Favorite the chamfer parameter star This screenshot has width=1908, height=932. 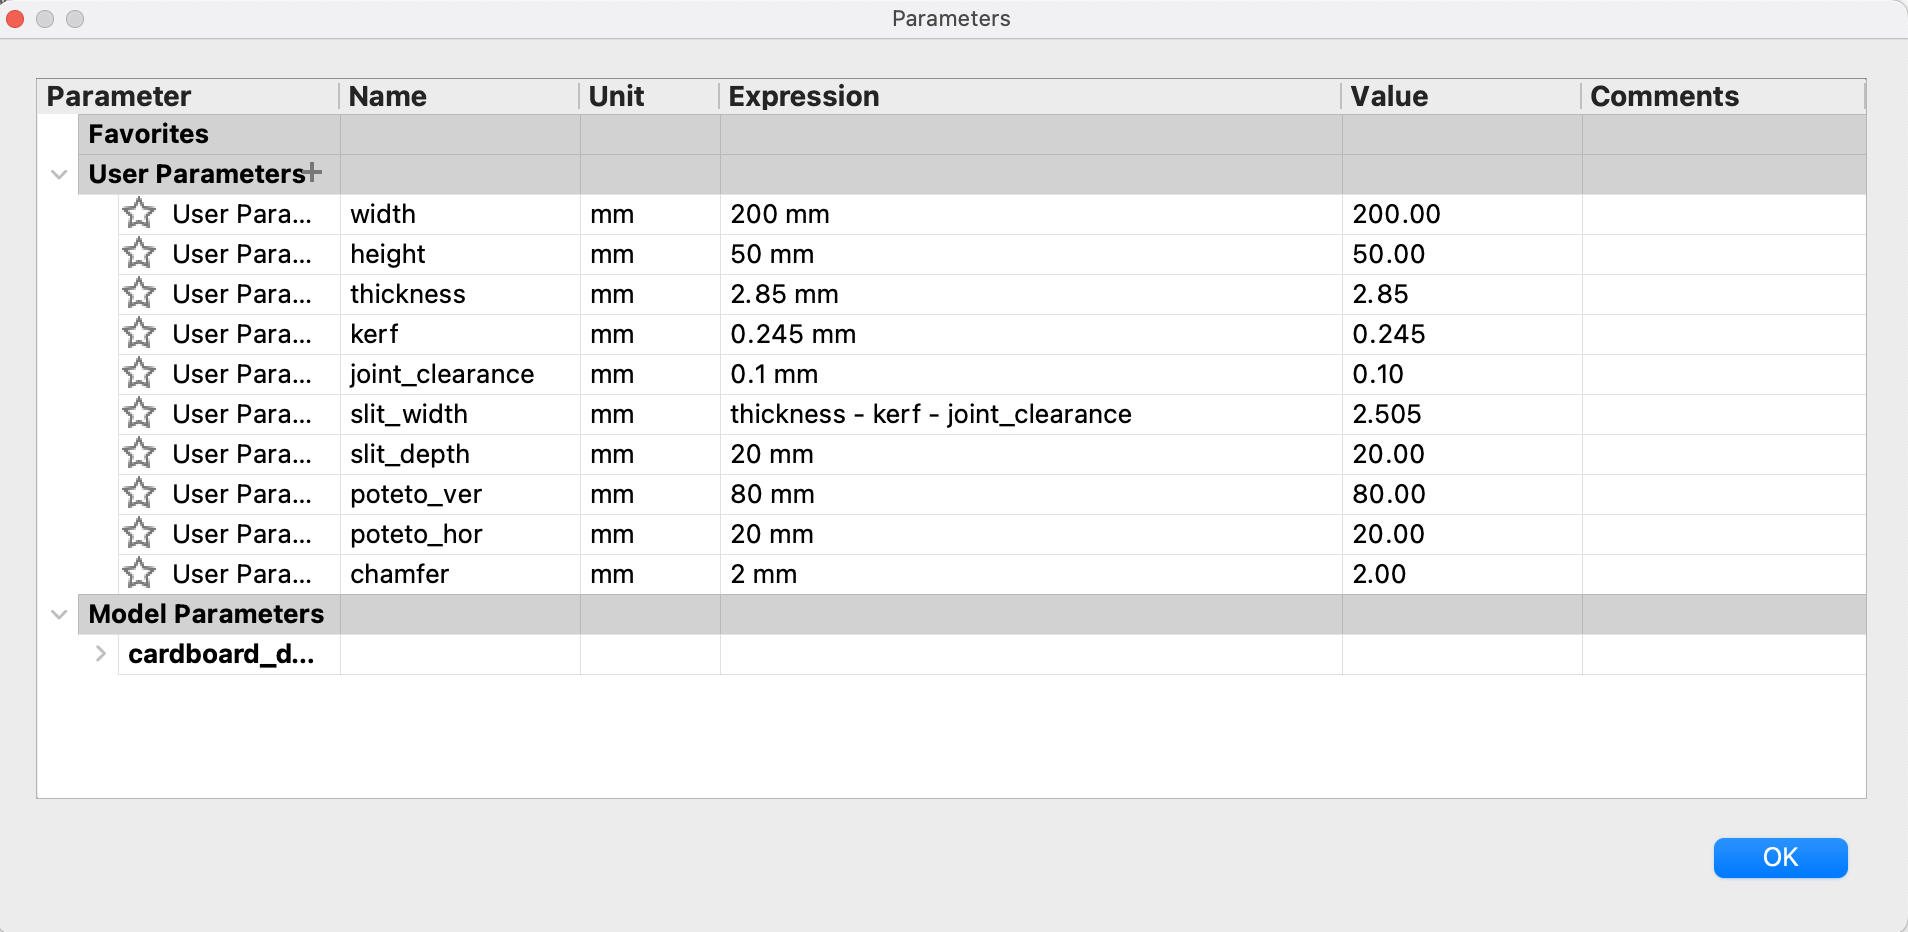[139, 574]
